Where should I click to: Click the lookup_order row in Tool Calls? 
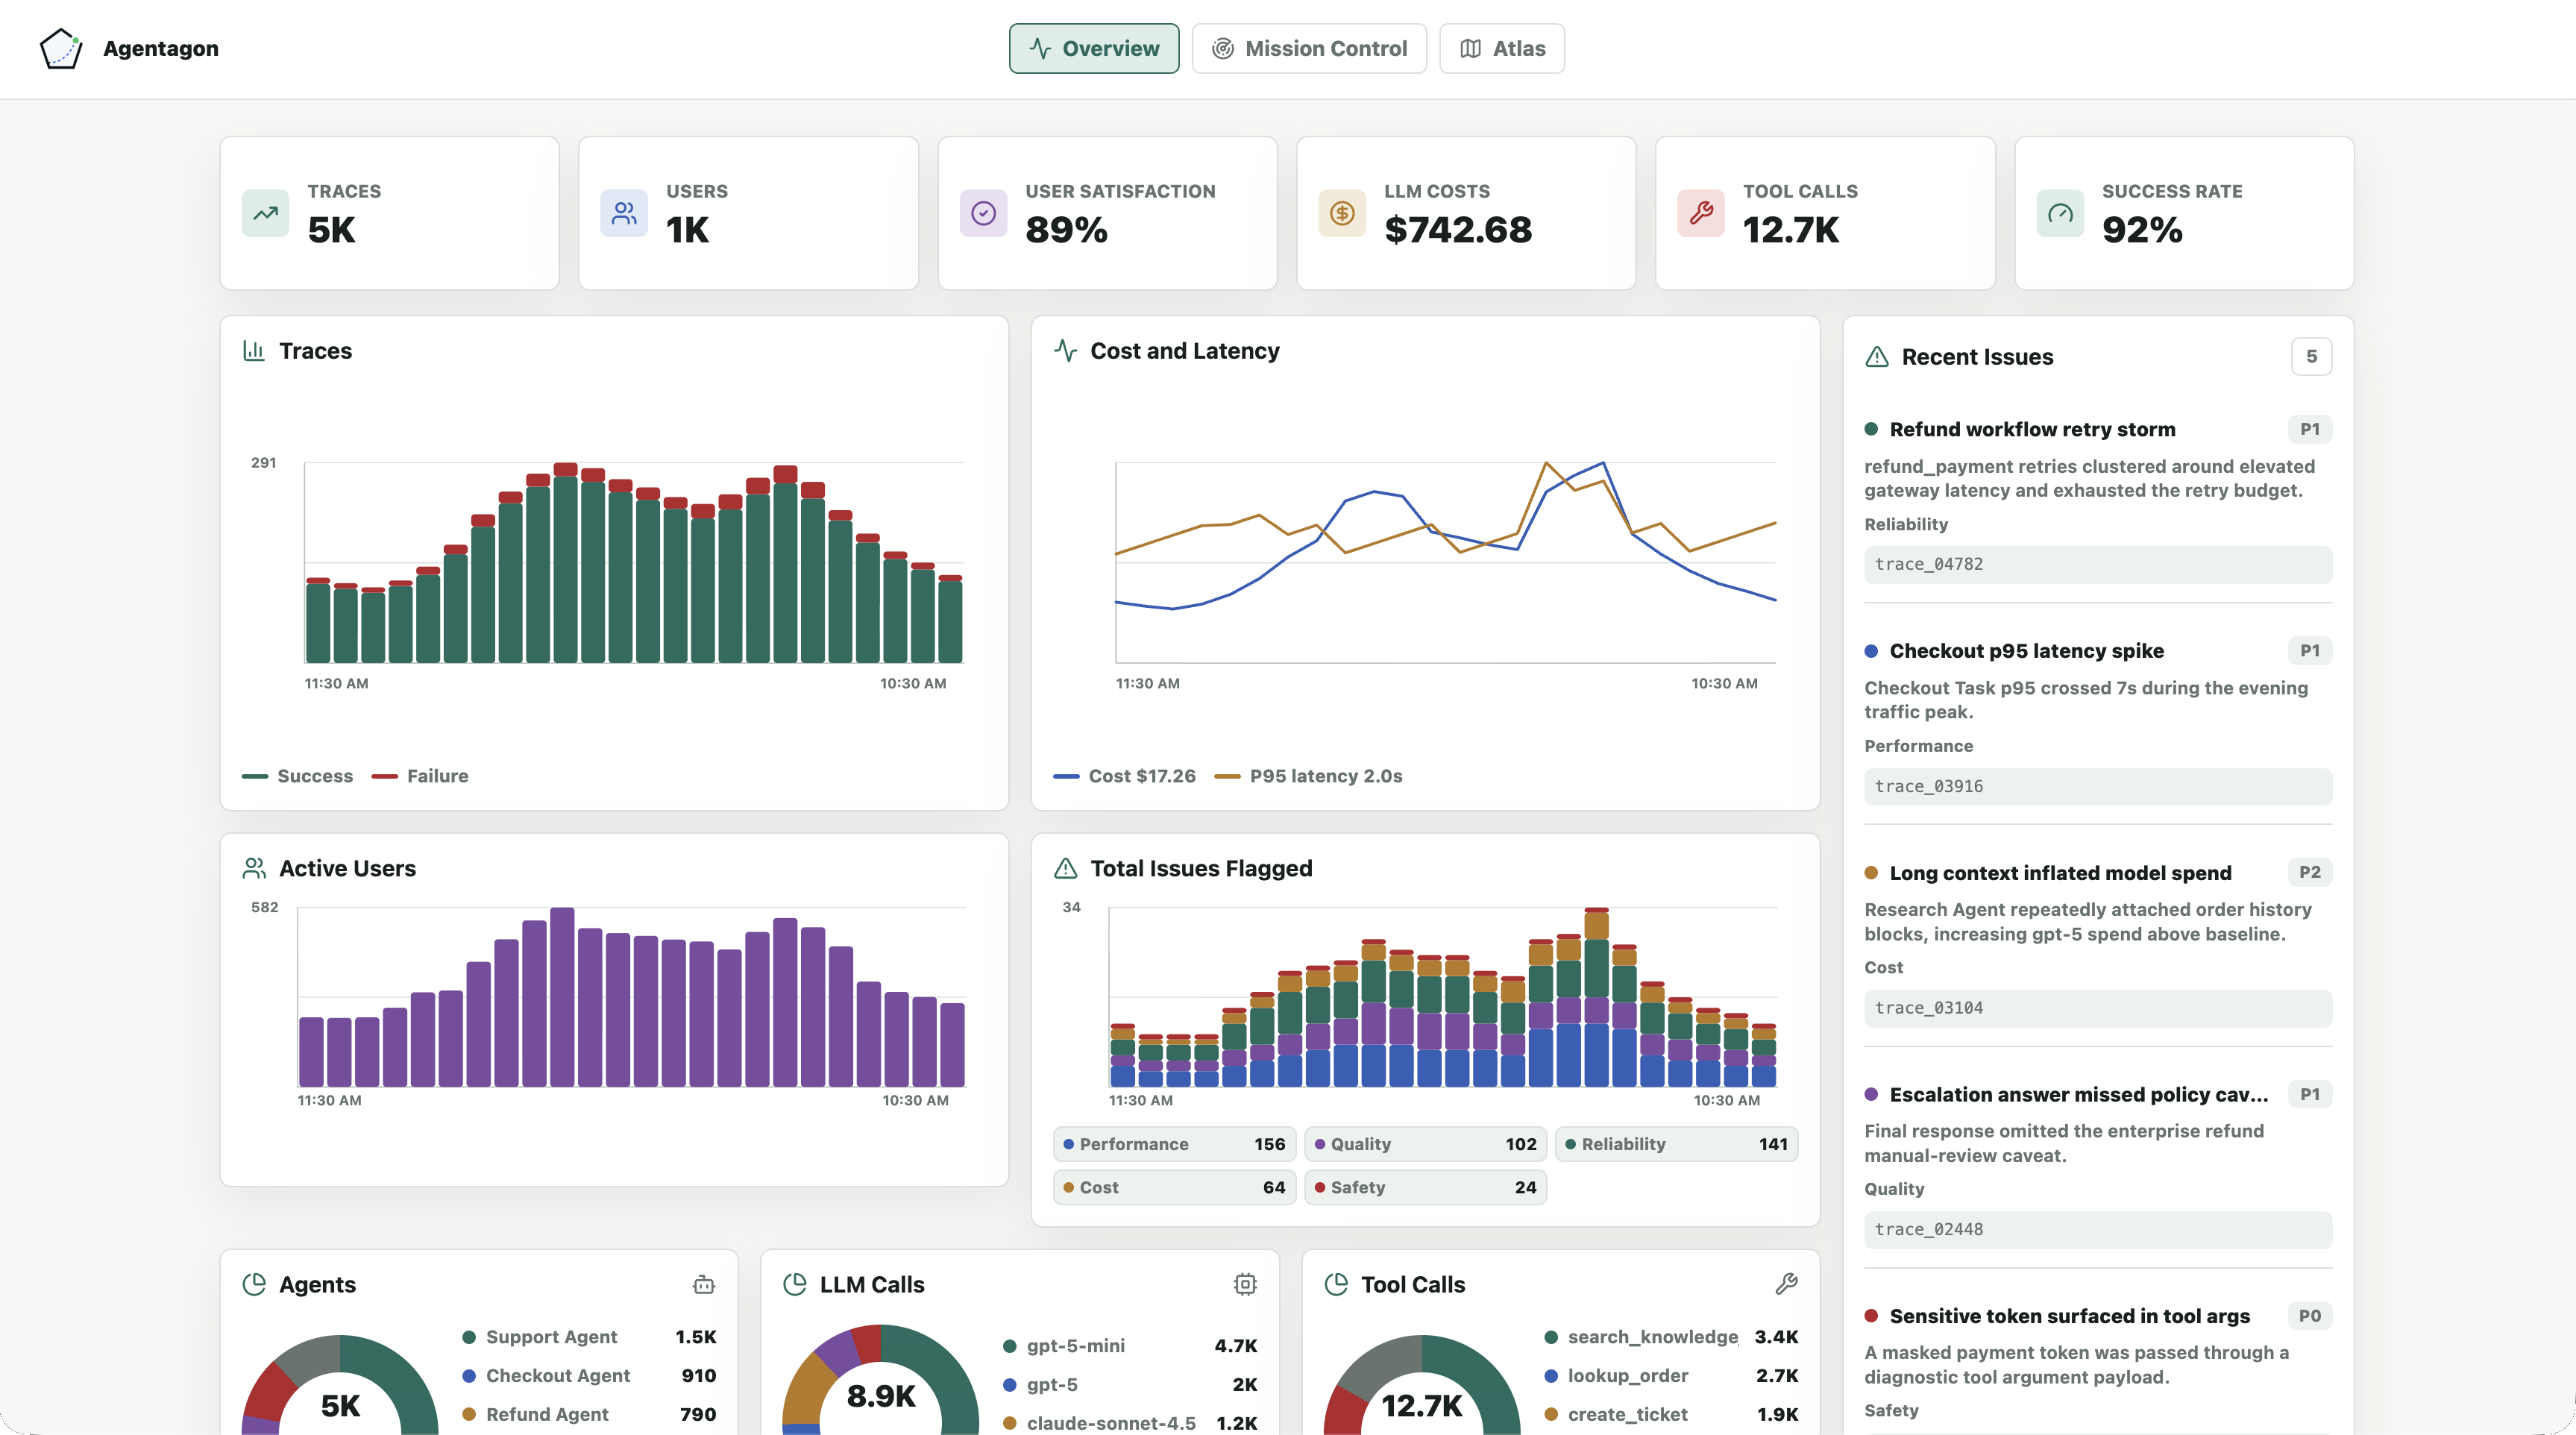coord(1671,1376)
